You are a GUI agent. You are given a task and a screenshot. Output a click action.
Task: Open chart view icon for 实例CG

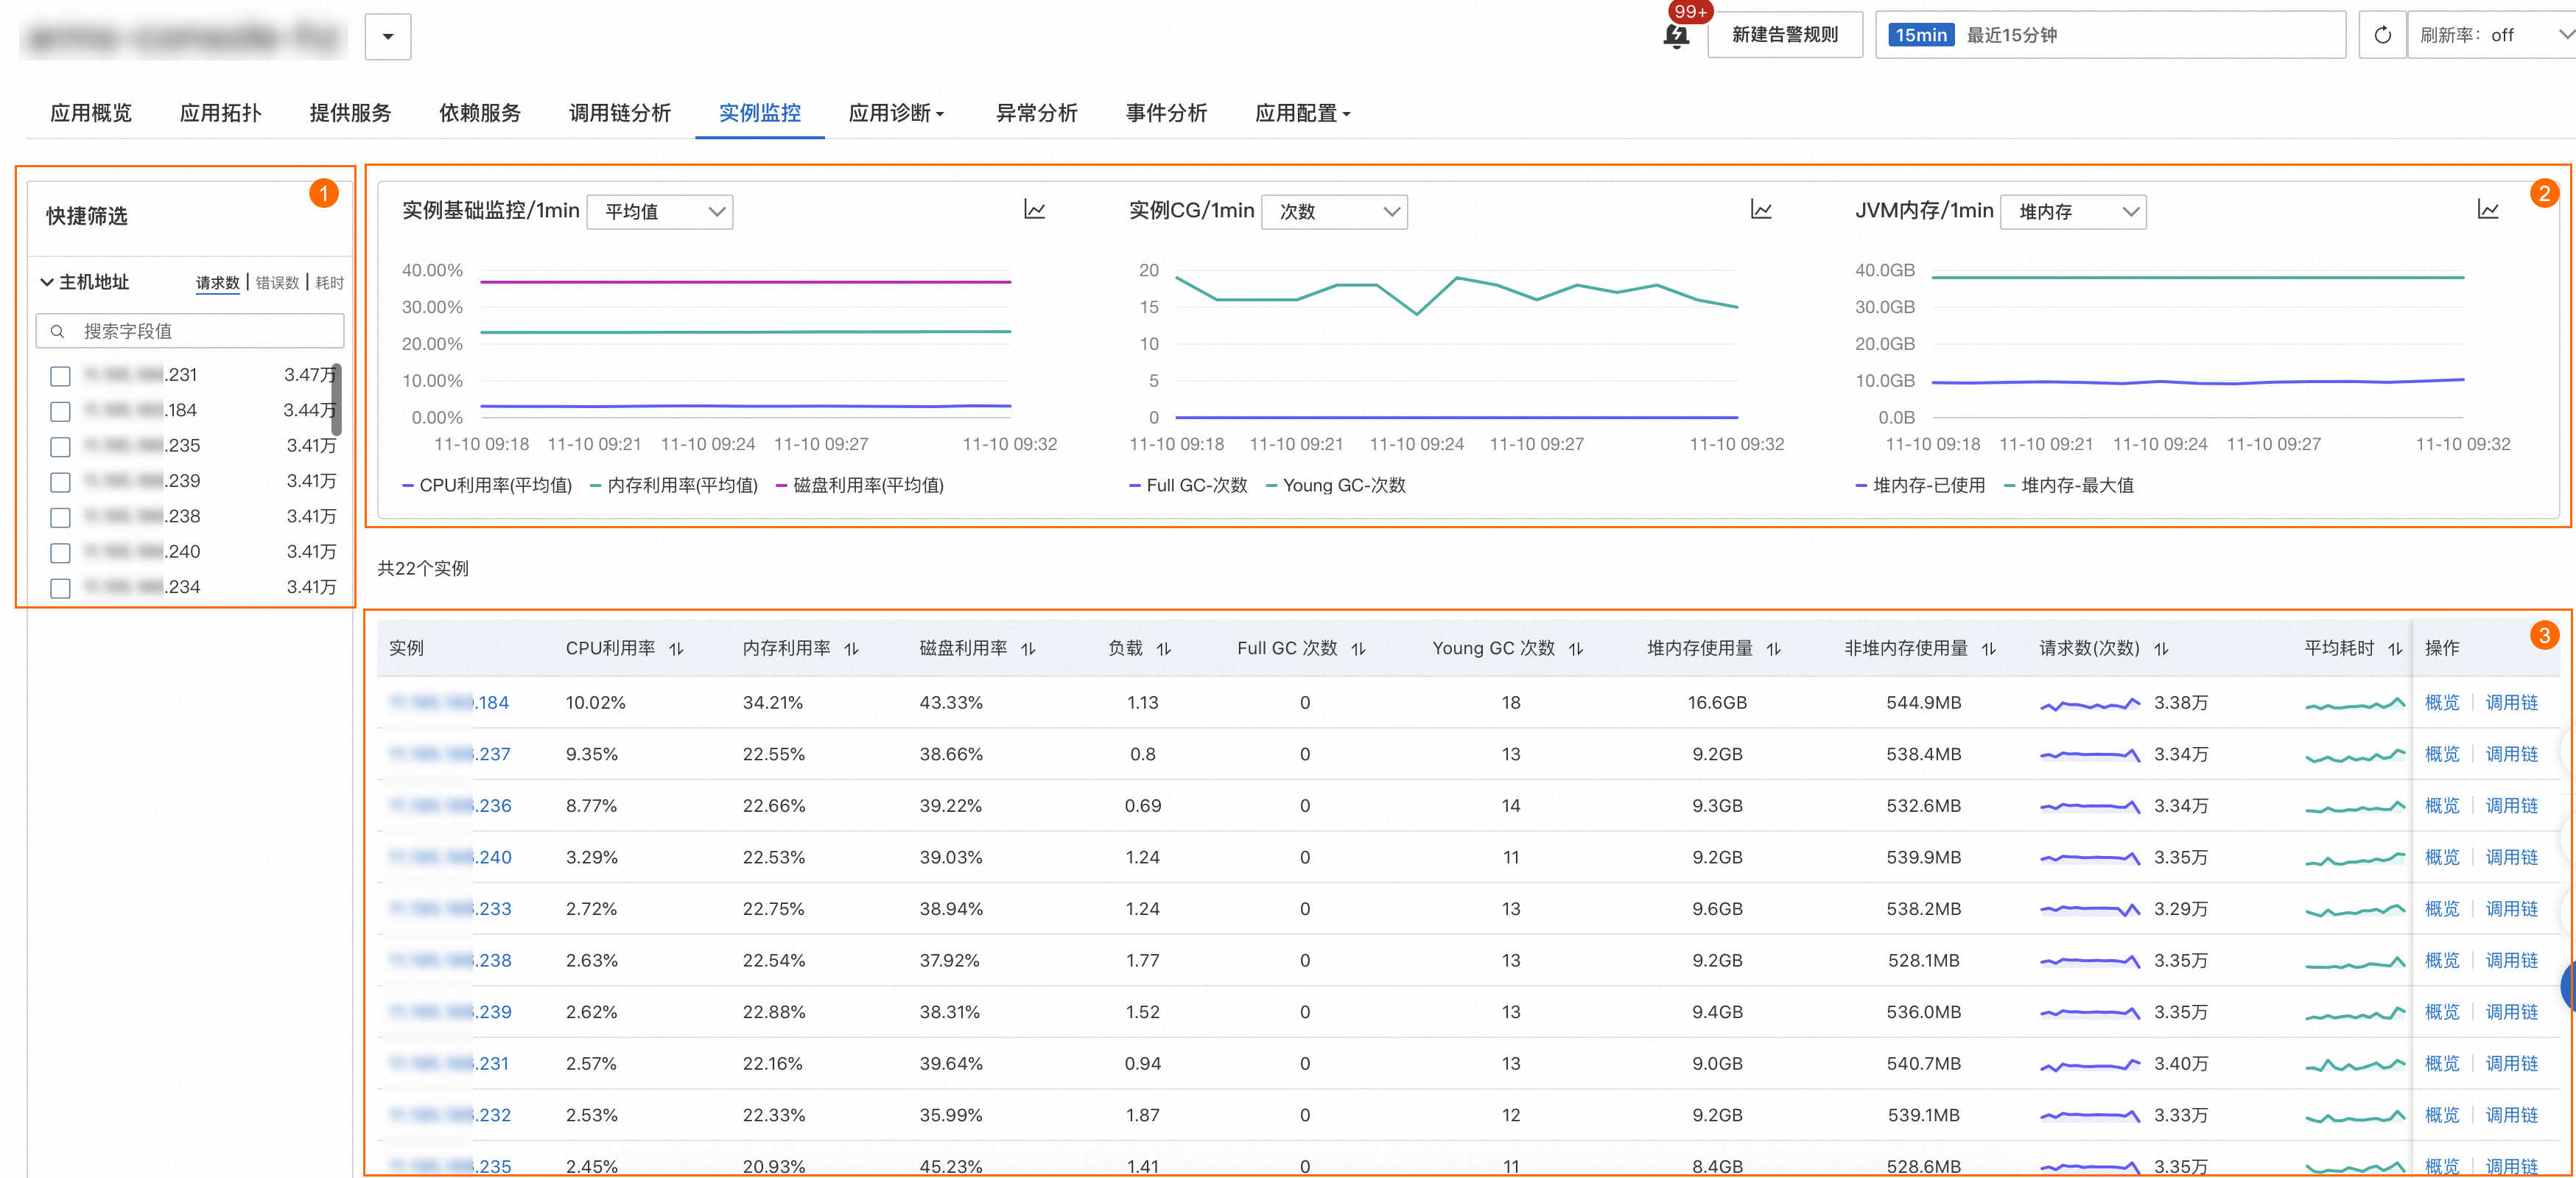tap(1761, 210)
